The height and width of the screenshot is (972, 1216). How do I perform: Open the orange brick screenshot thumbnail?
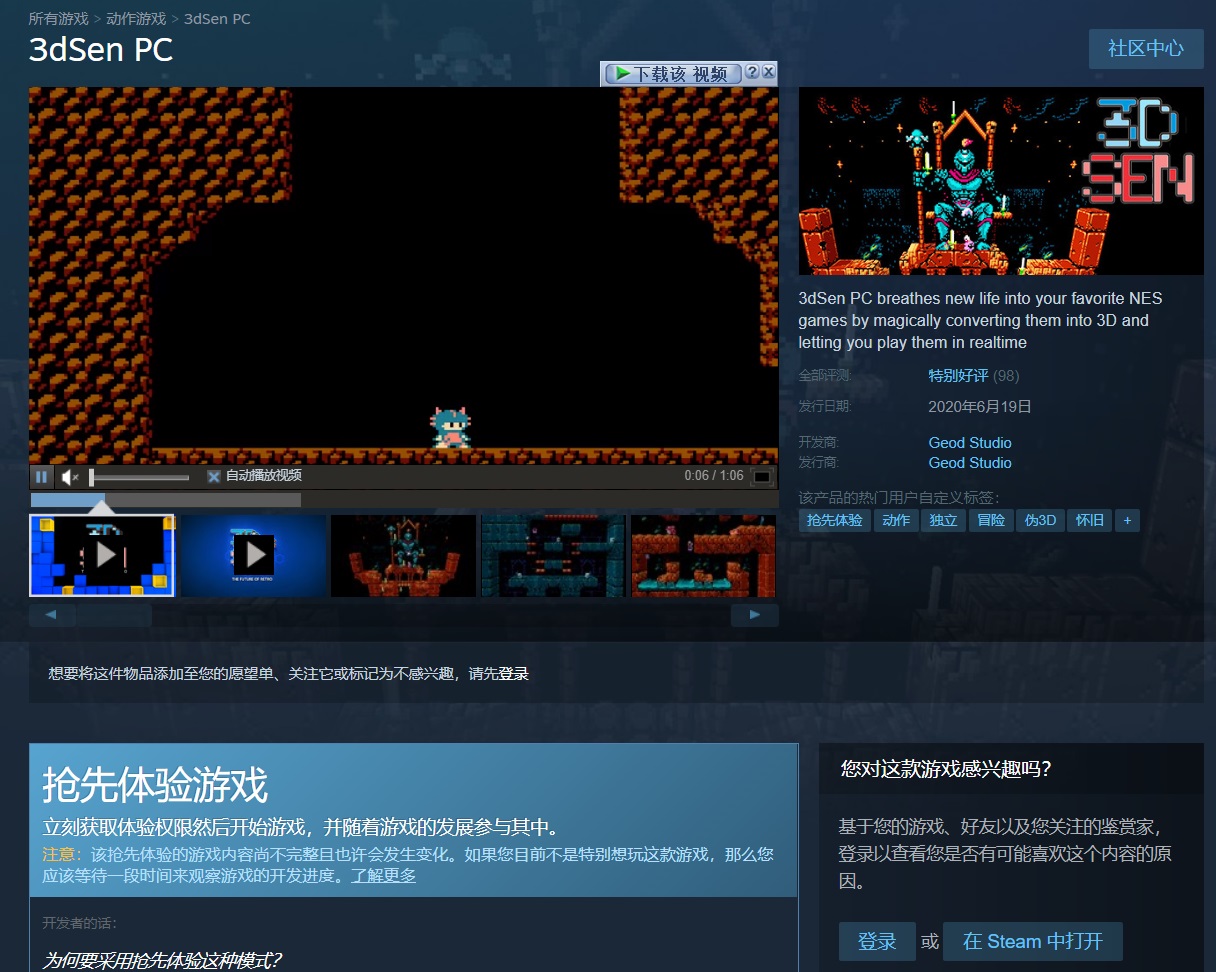click(x=703, y=556)
